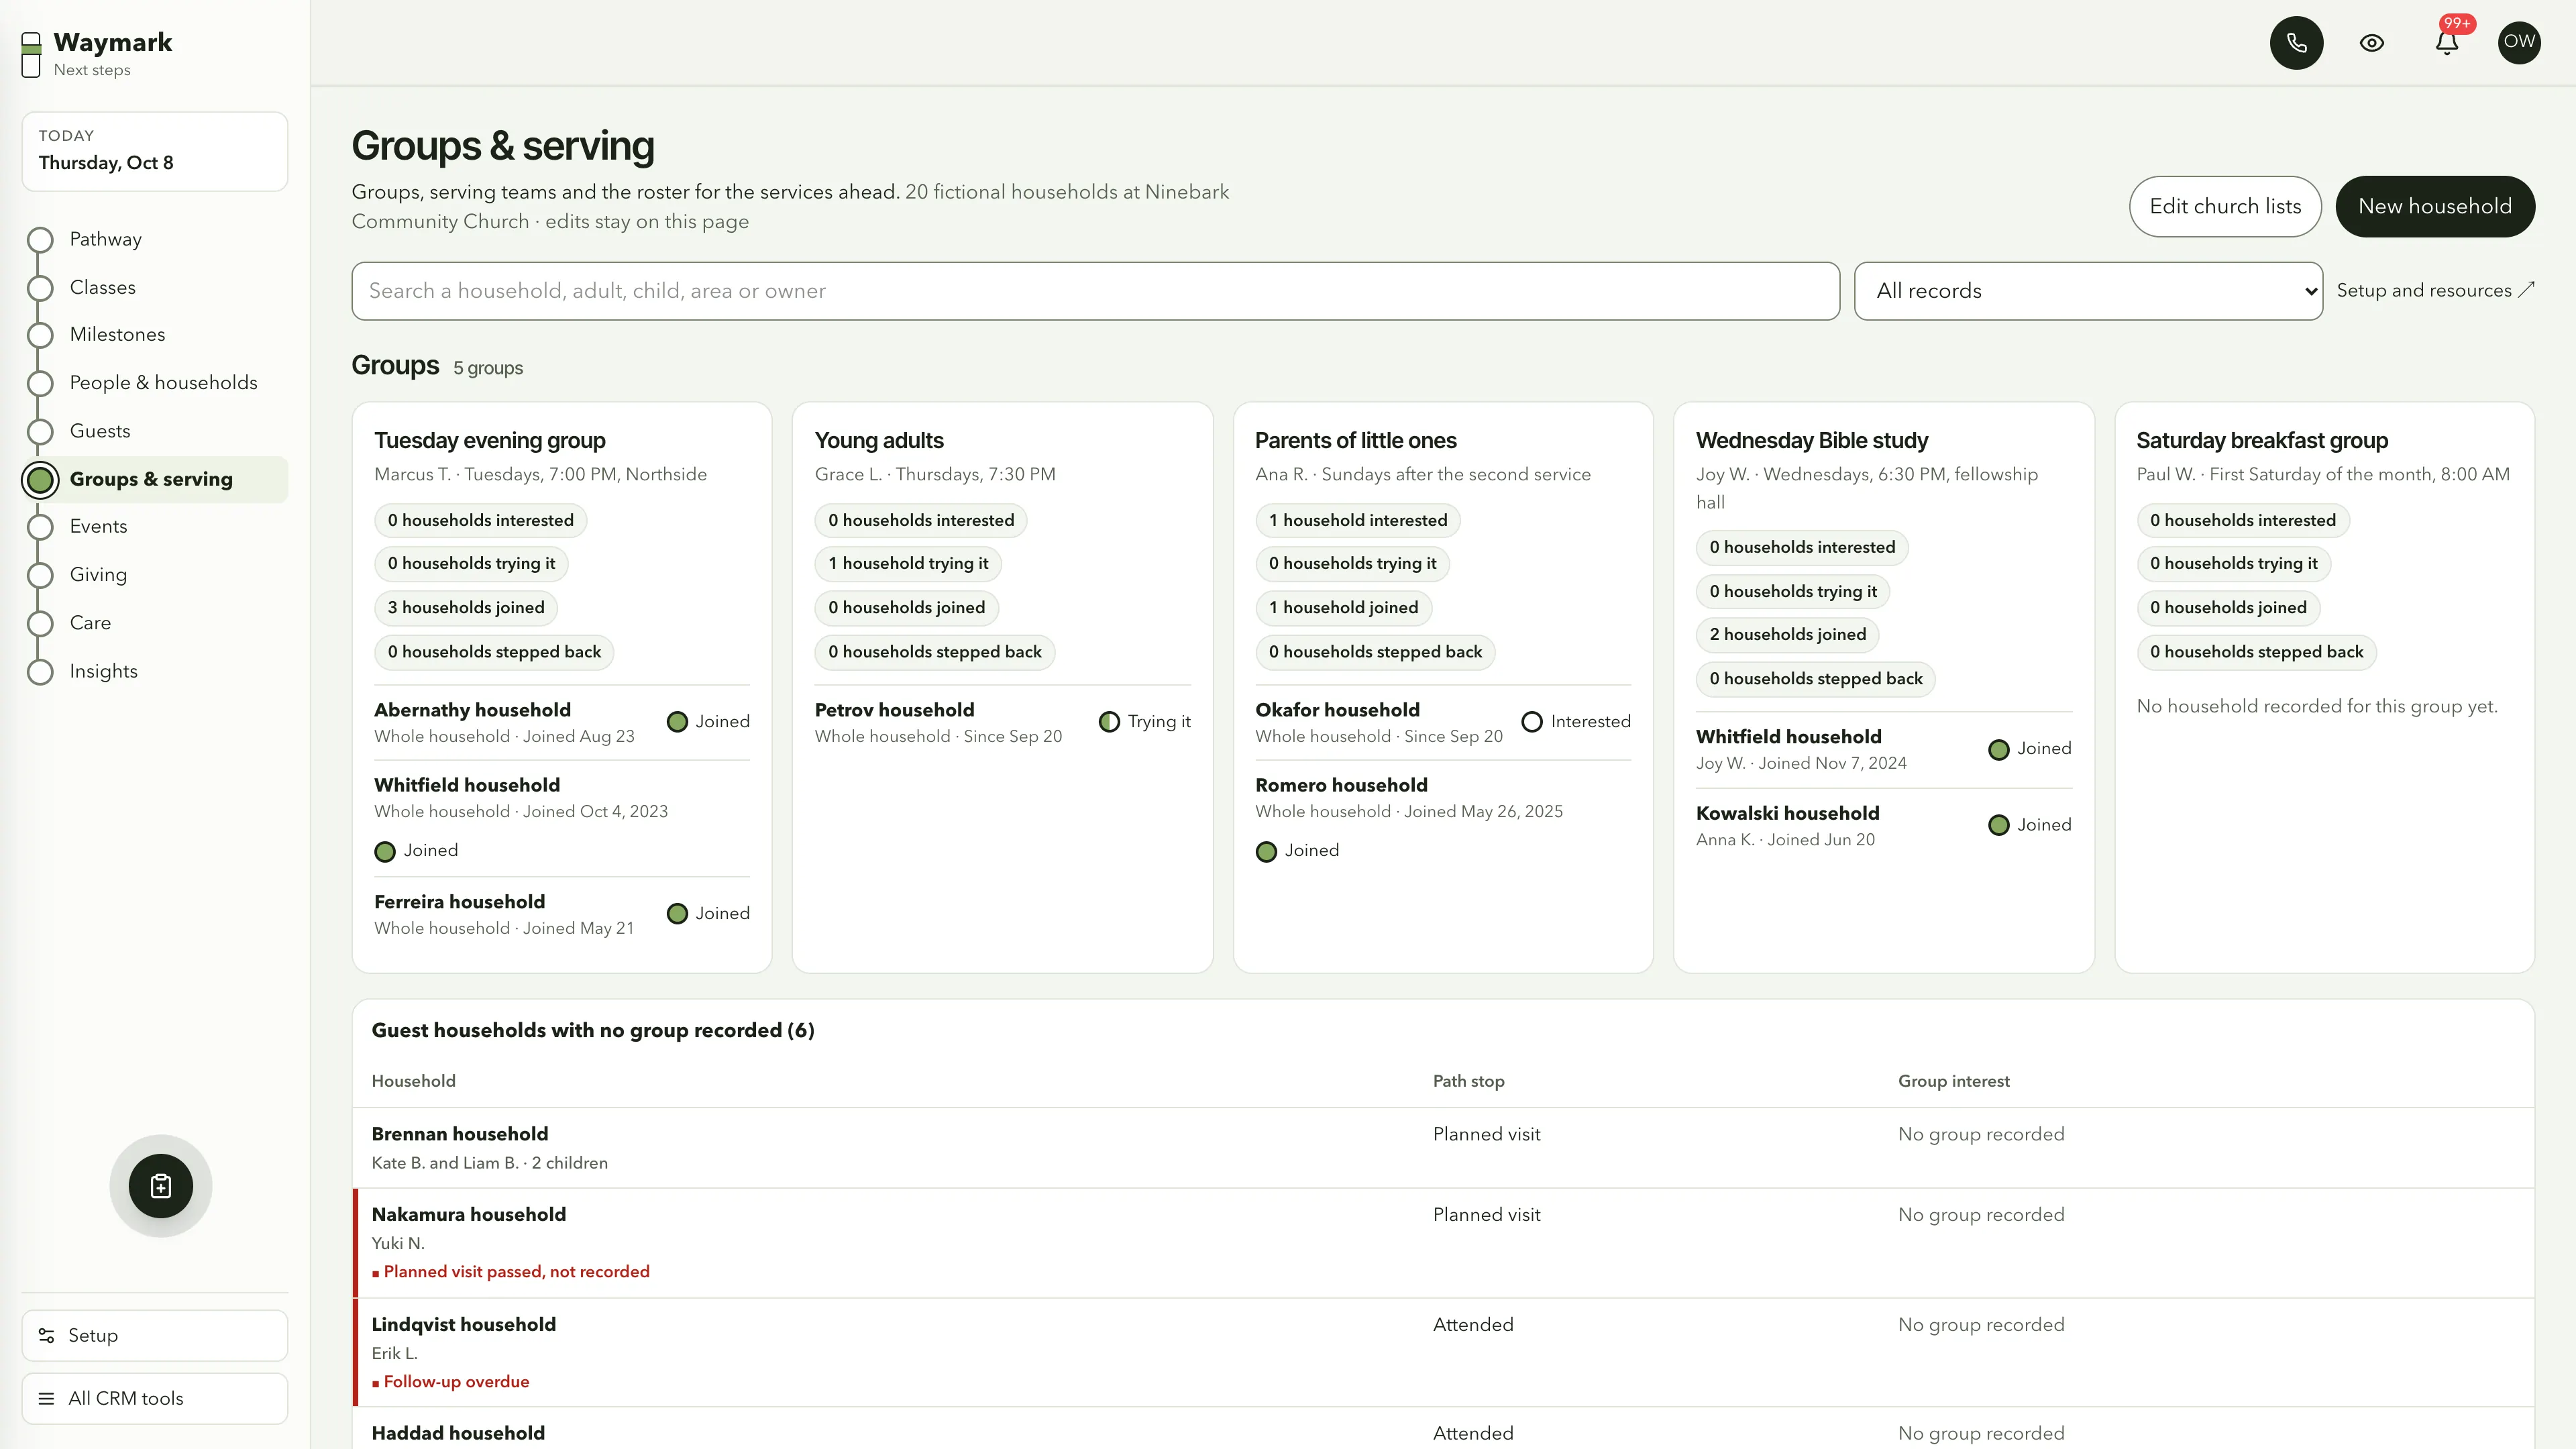Open the Nakamura household row
2576x1449 pixels.
point(1443,1243)
